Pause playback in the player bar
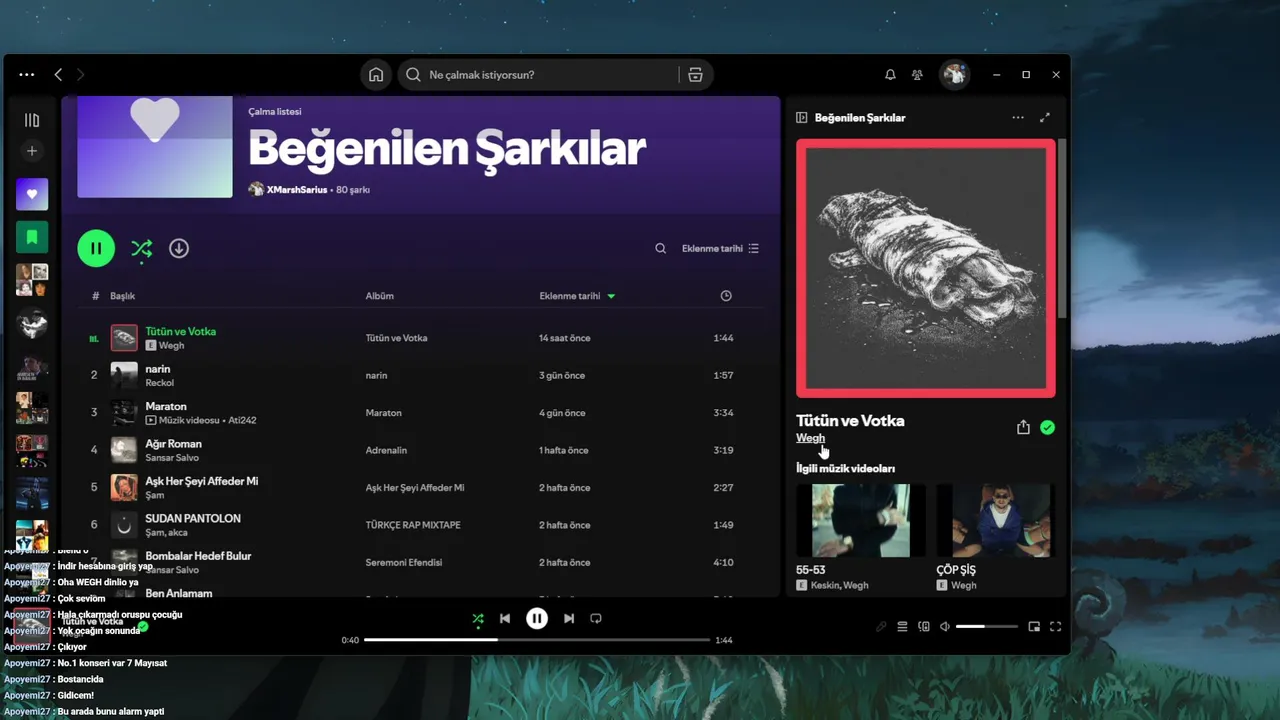The width and height of the screenshot is (1280, 720). coord(537,619)
